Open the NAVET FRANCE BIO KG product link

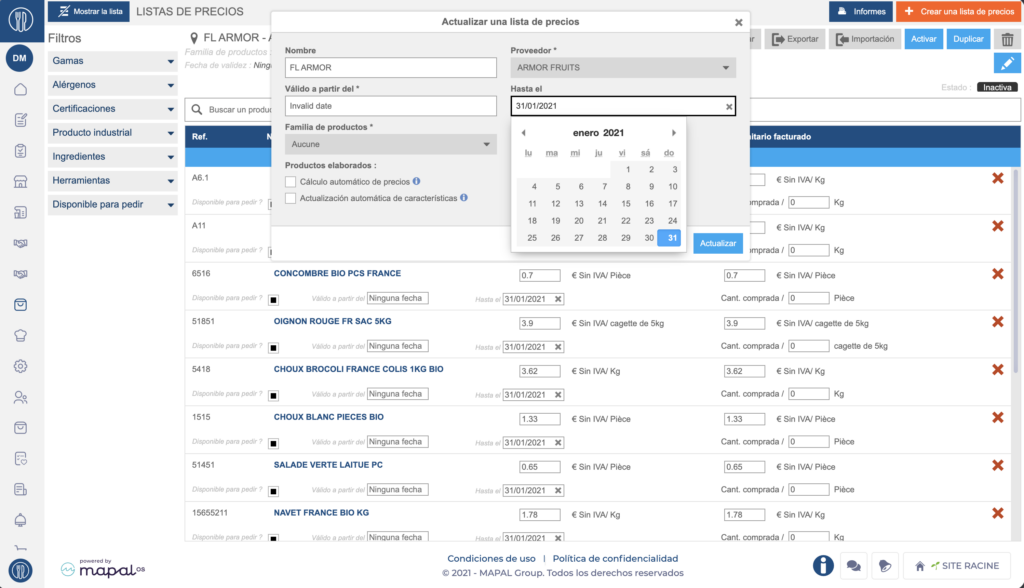[321, 513]
